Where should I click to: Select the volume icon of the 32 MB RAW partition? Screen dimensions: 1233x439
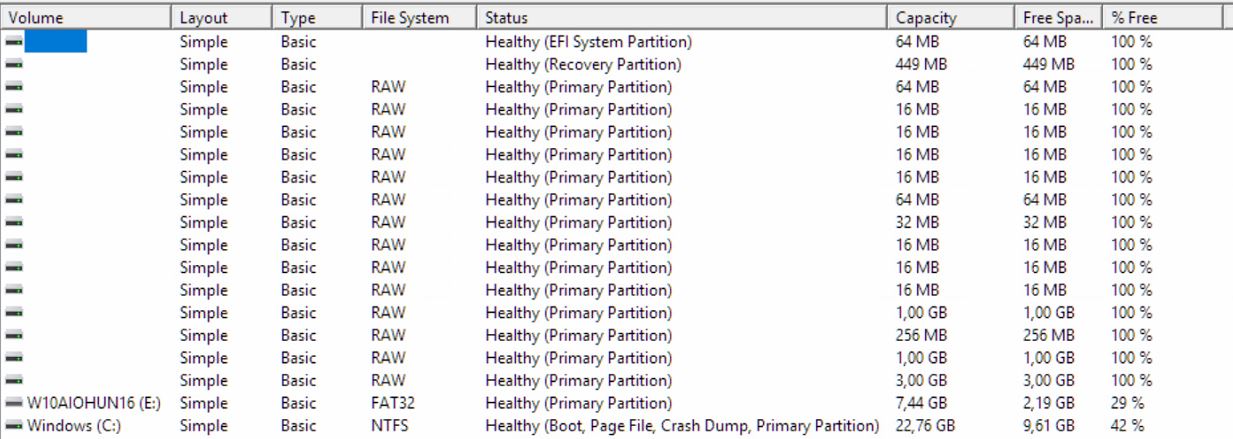point(13,223)
